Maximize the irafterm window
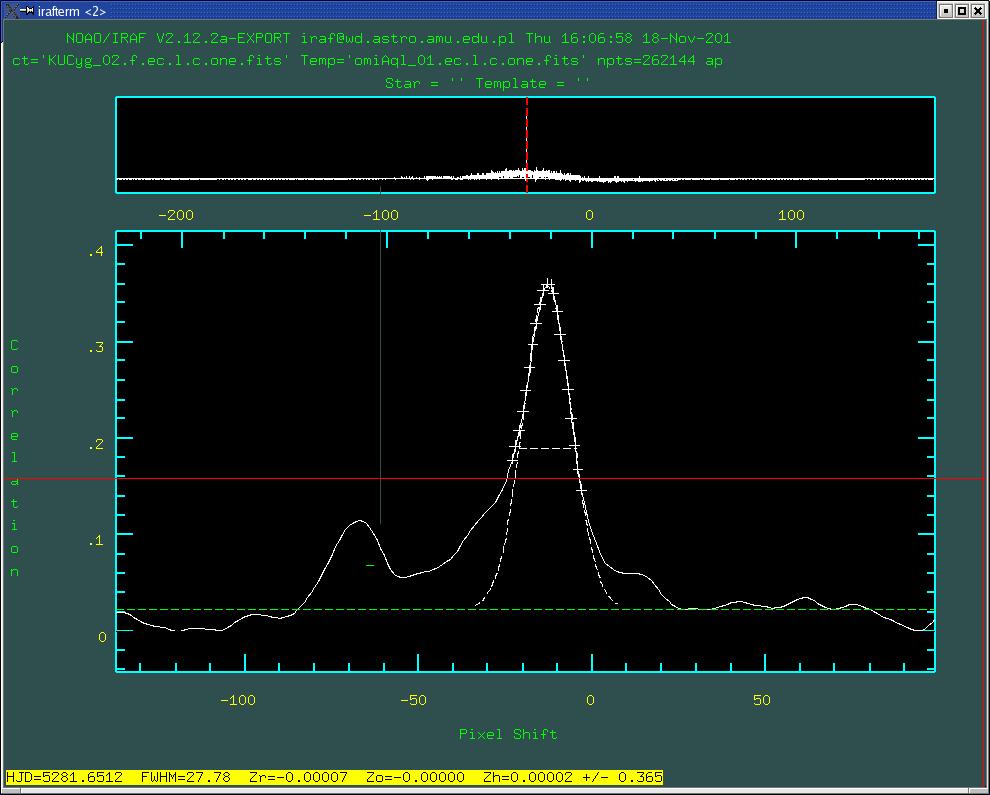Viewport: 990px width, 795px height. tap(961, 11)
